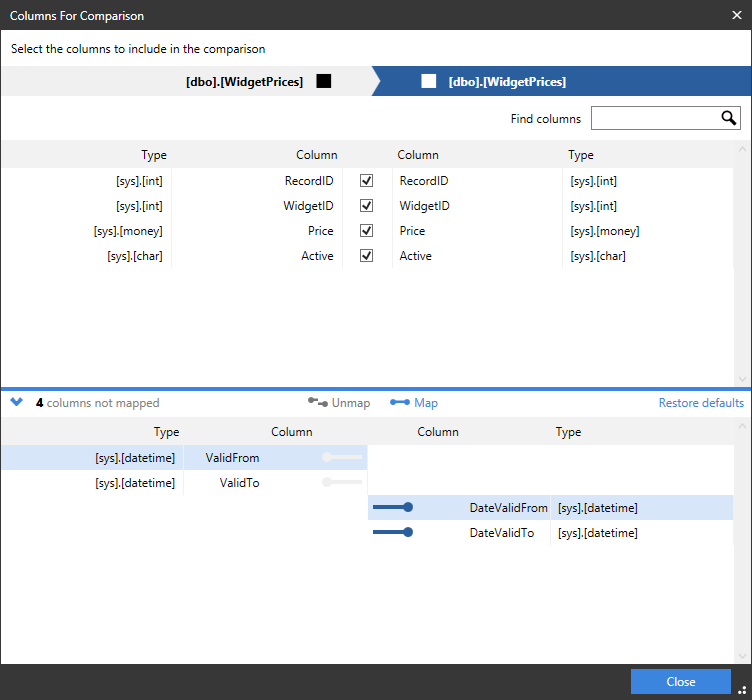The width and height of the screenshot is (752, 700).
Task: Click the Unmap connector icon
Action: click(x=318, y=403)
